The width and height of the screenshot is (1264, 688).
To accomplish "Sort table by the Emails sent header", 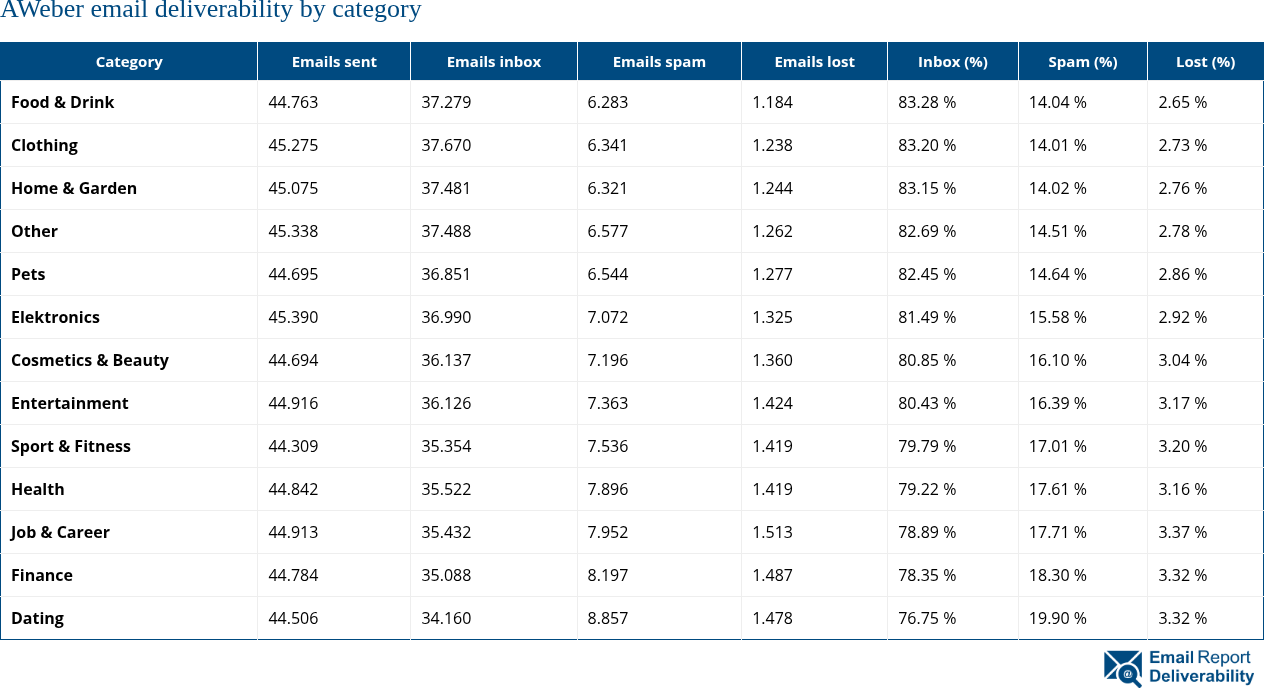I will point(334,61).
